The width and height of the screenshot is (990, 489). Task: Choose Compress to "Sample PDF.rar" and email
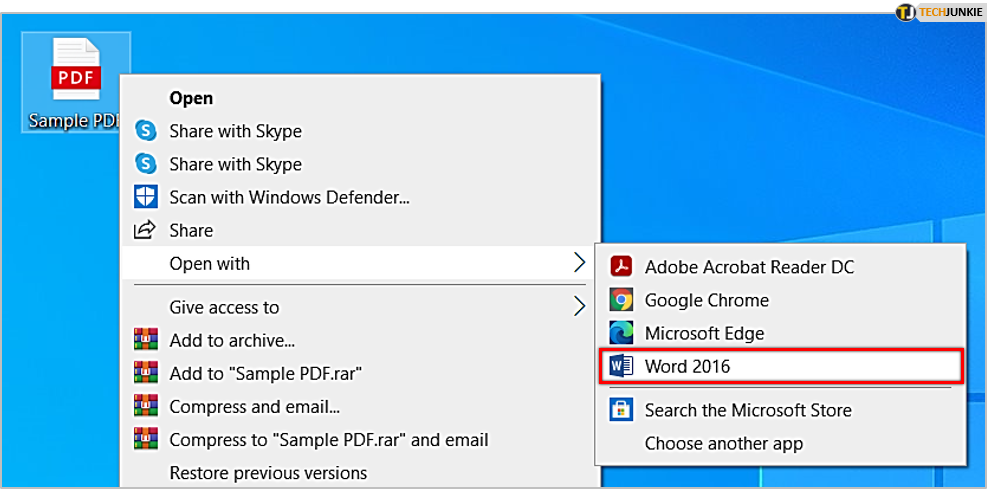(328, 439)
